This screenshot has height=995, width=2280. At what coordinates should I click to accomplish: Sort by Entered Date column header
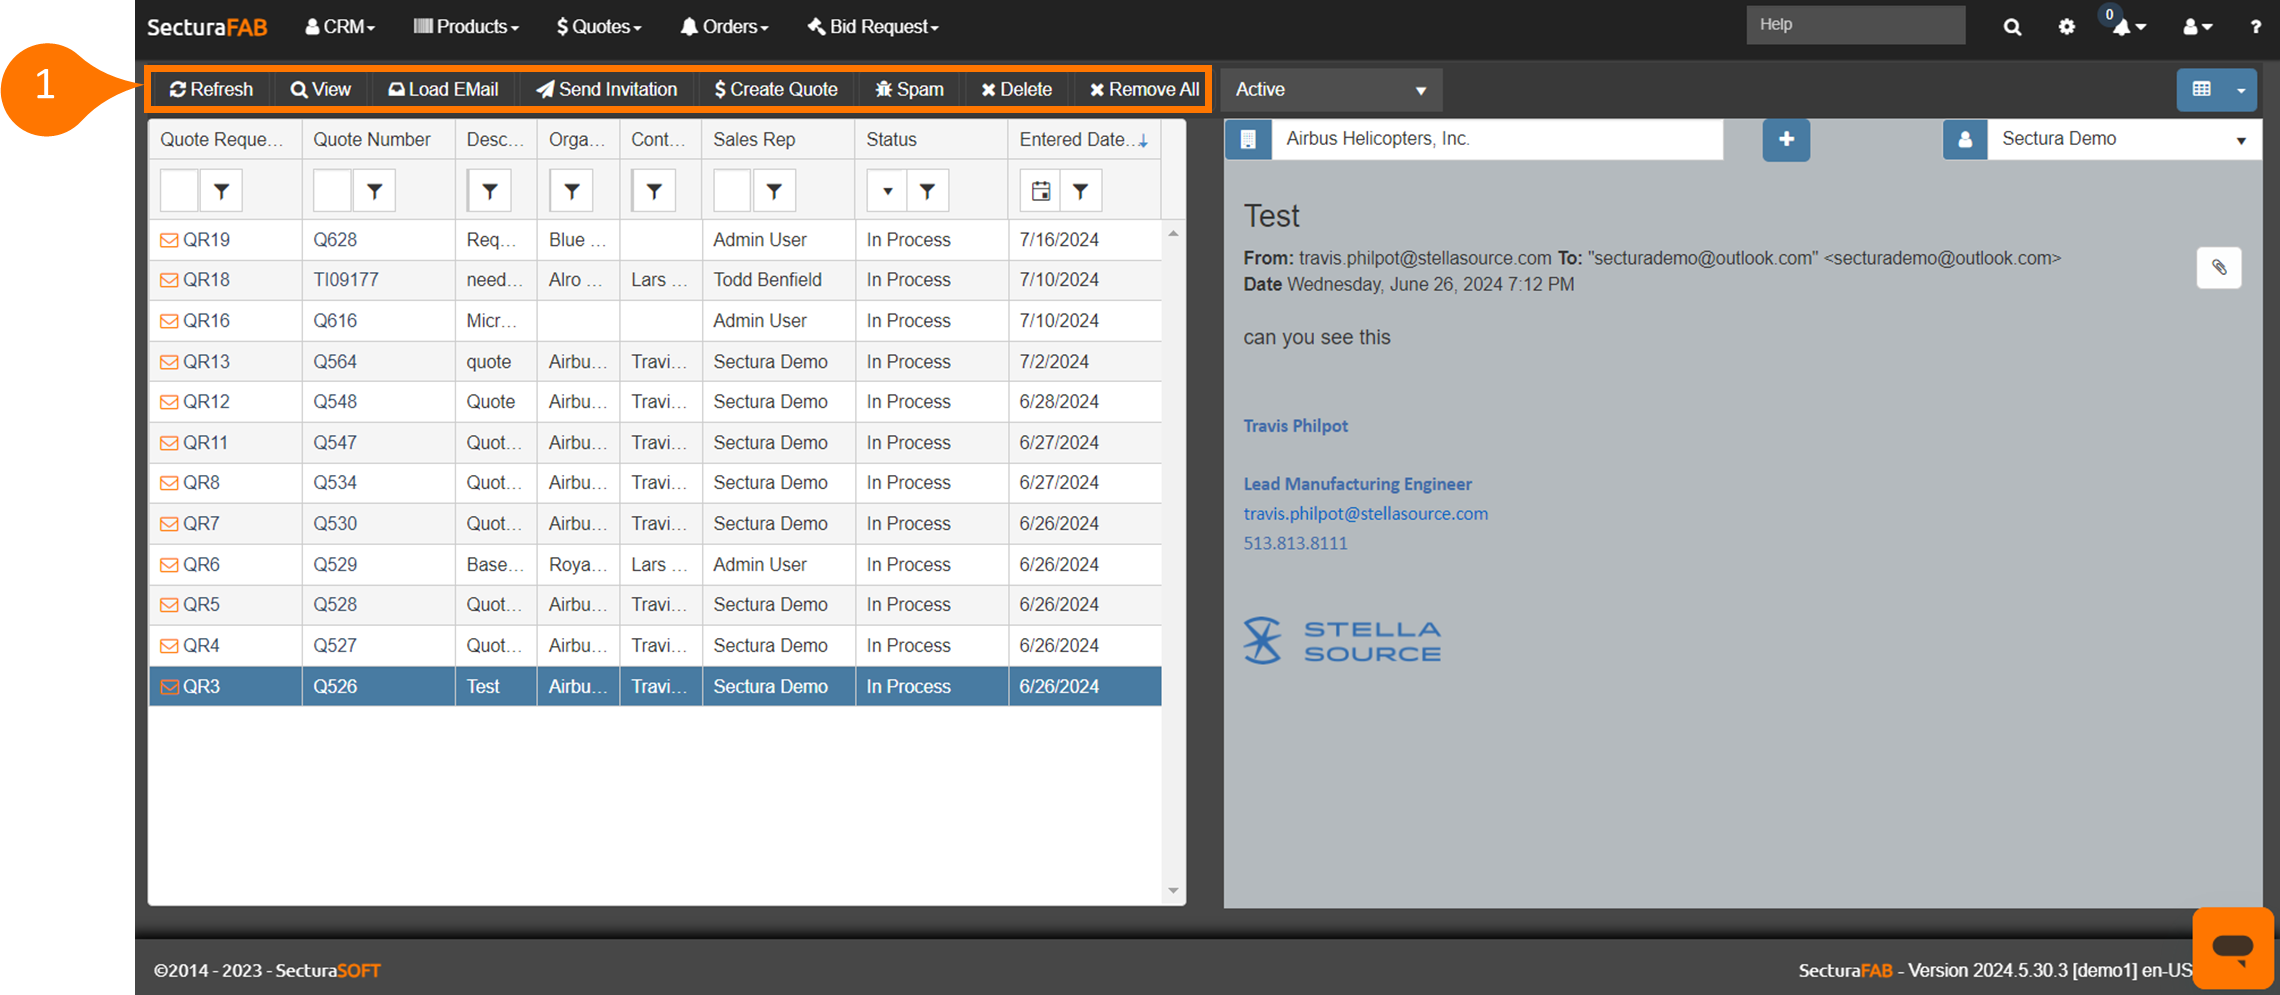click(1083, 139)
